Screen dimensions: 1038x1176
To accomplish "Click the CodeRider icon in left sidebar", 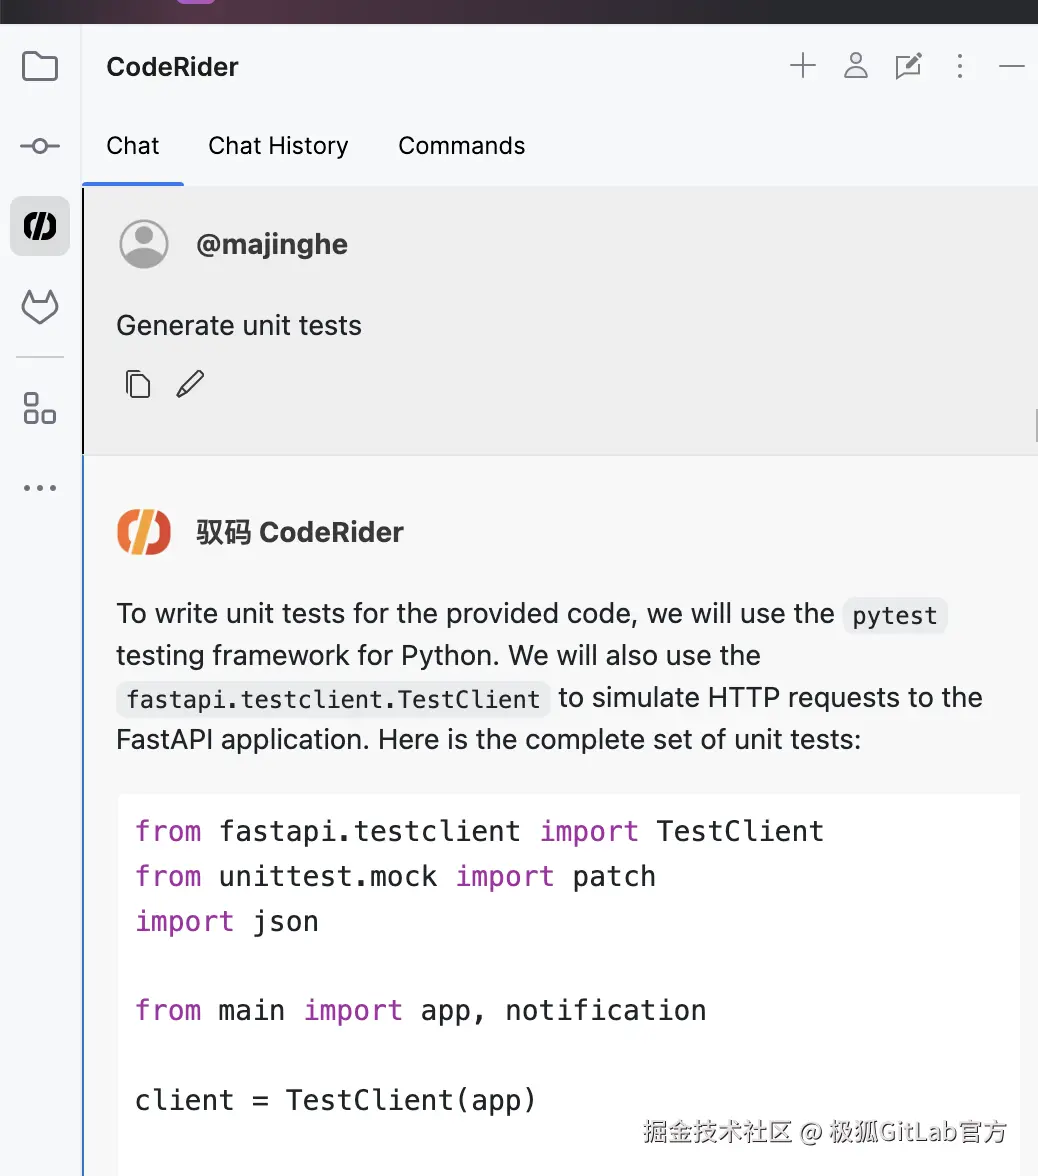I will click(40, 226).
